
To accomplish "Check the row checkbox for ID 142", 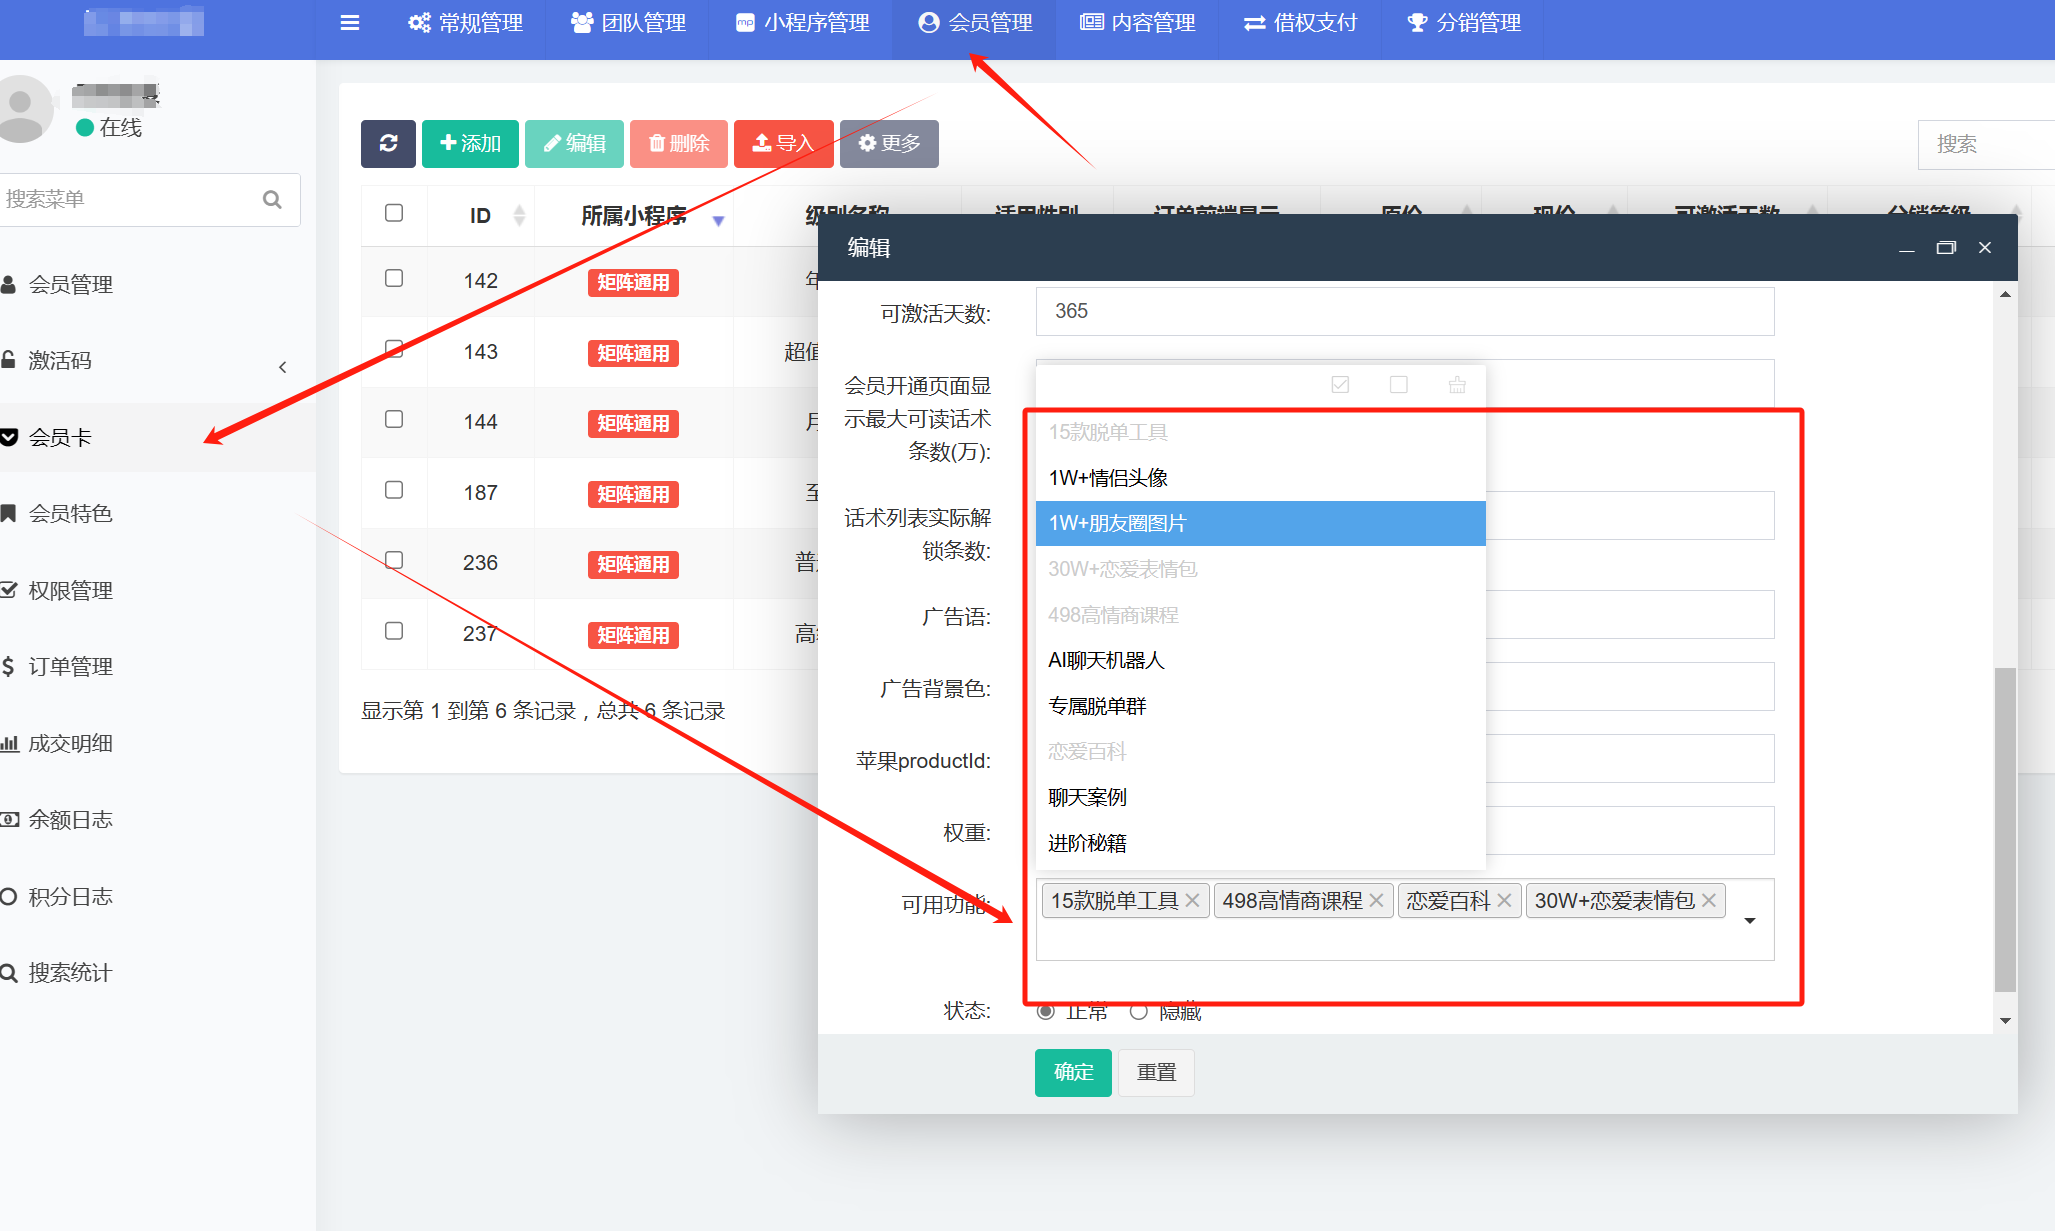I will coord(394,279).
